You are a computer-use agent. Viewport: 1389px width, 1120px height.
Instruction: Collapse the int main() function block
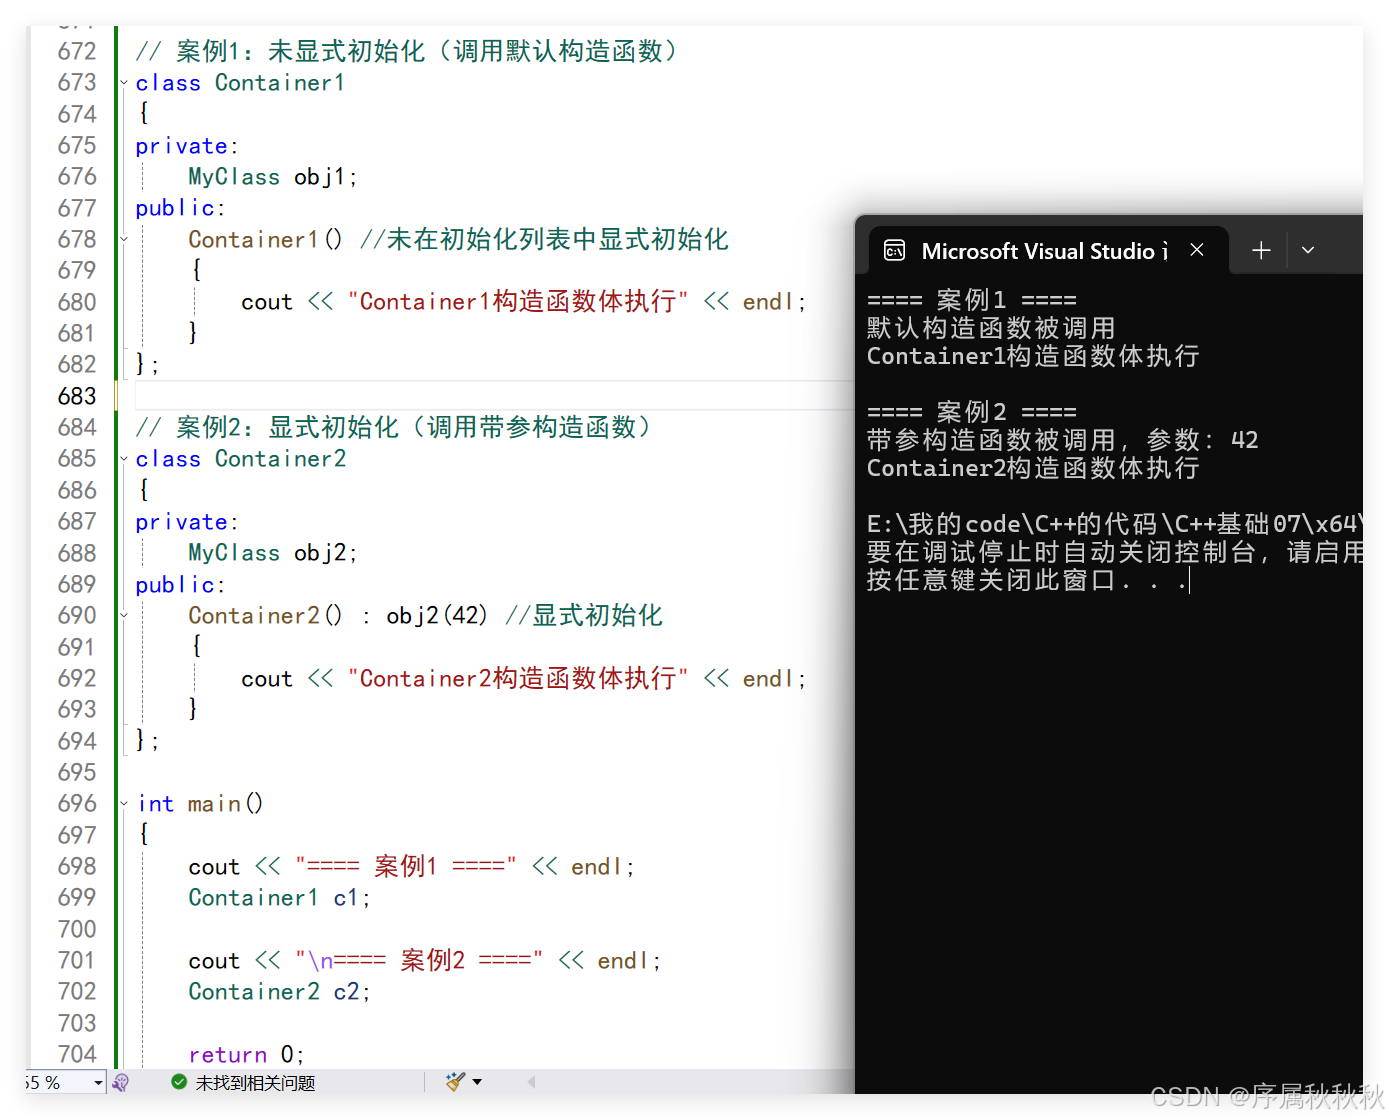pos(124,804)
